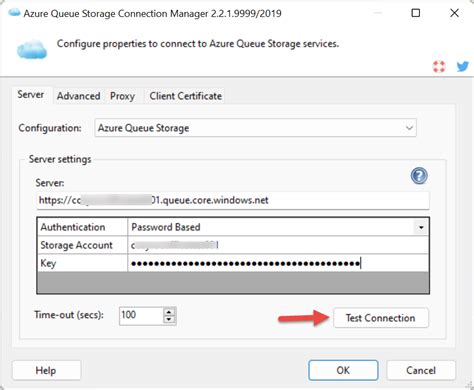
Task: Open the help question-mark icon in Server settings
Action: click(419, 176)
